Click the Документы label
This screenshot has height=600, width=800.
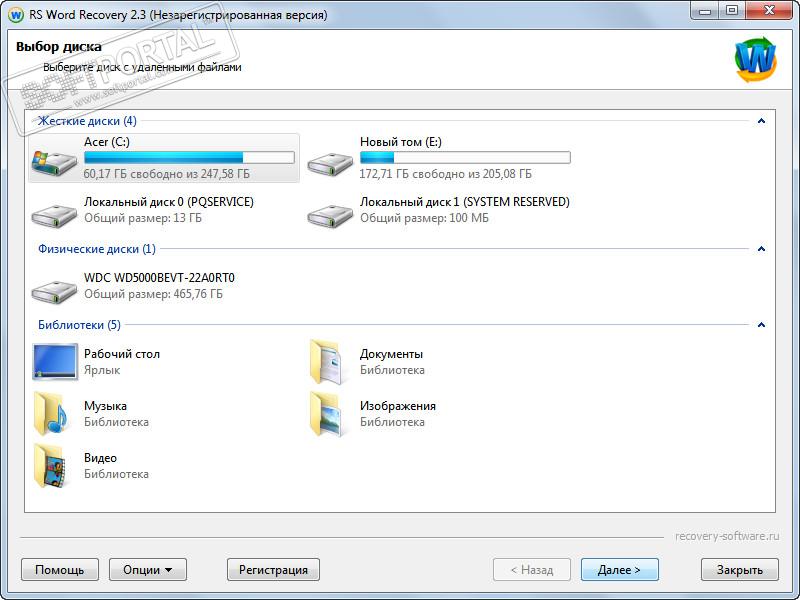391,354
